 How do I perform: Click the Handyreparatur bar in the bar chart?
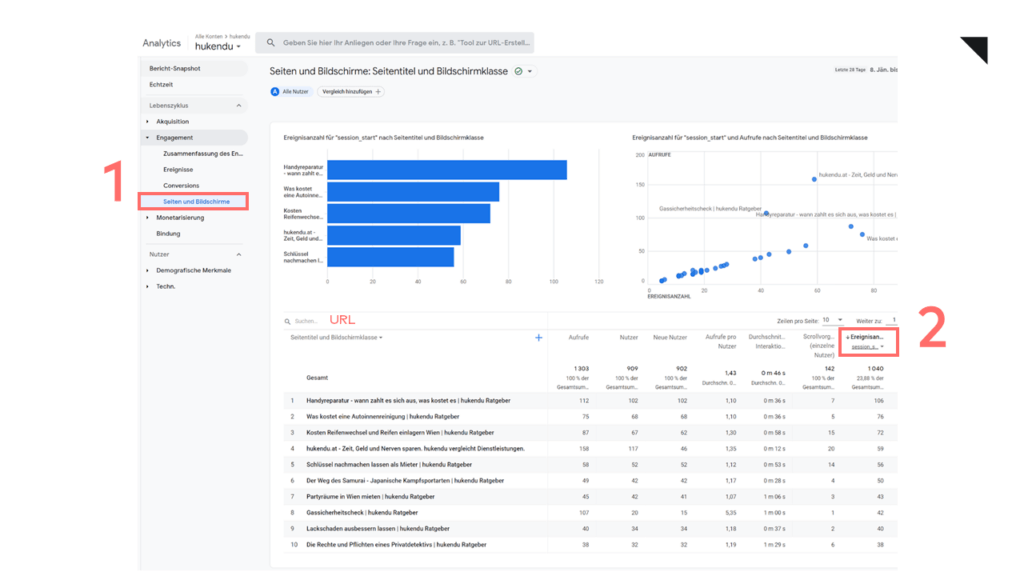coord(447,170)
